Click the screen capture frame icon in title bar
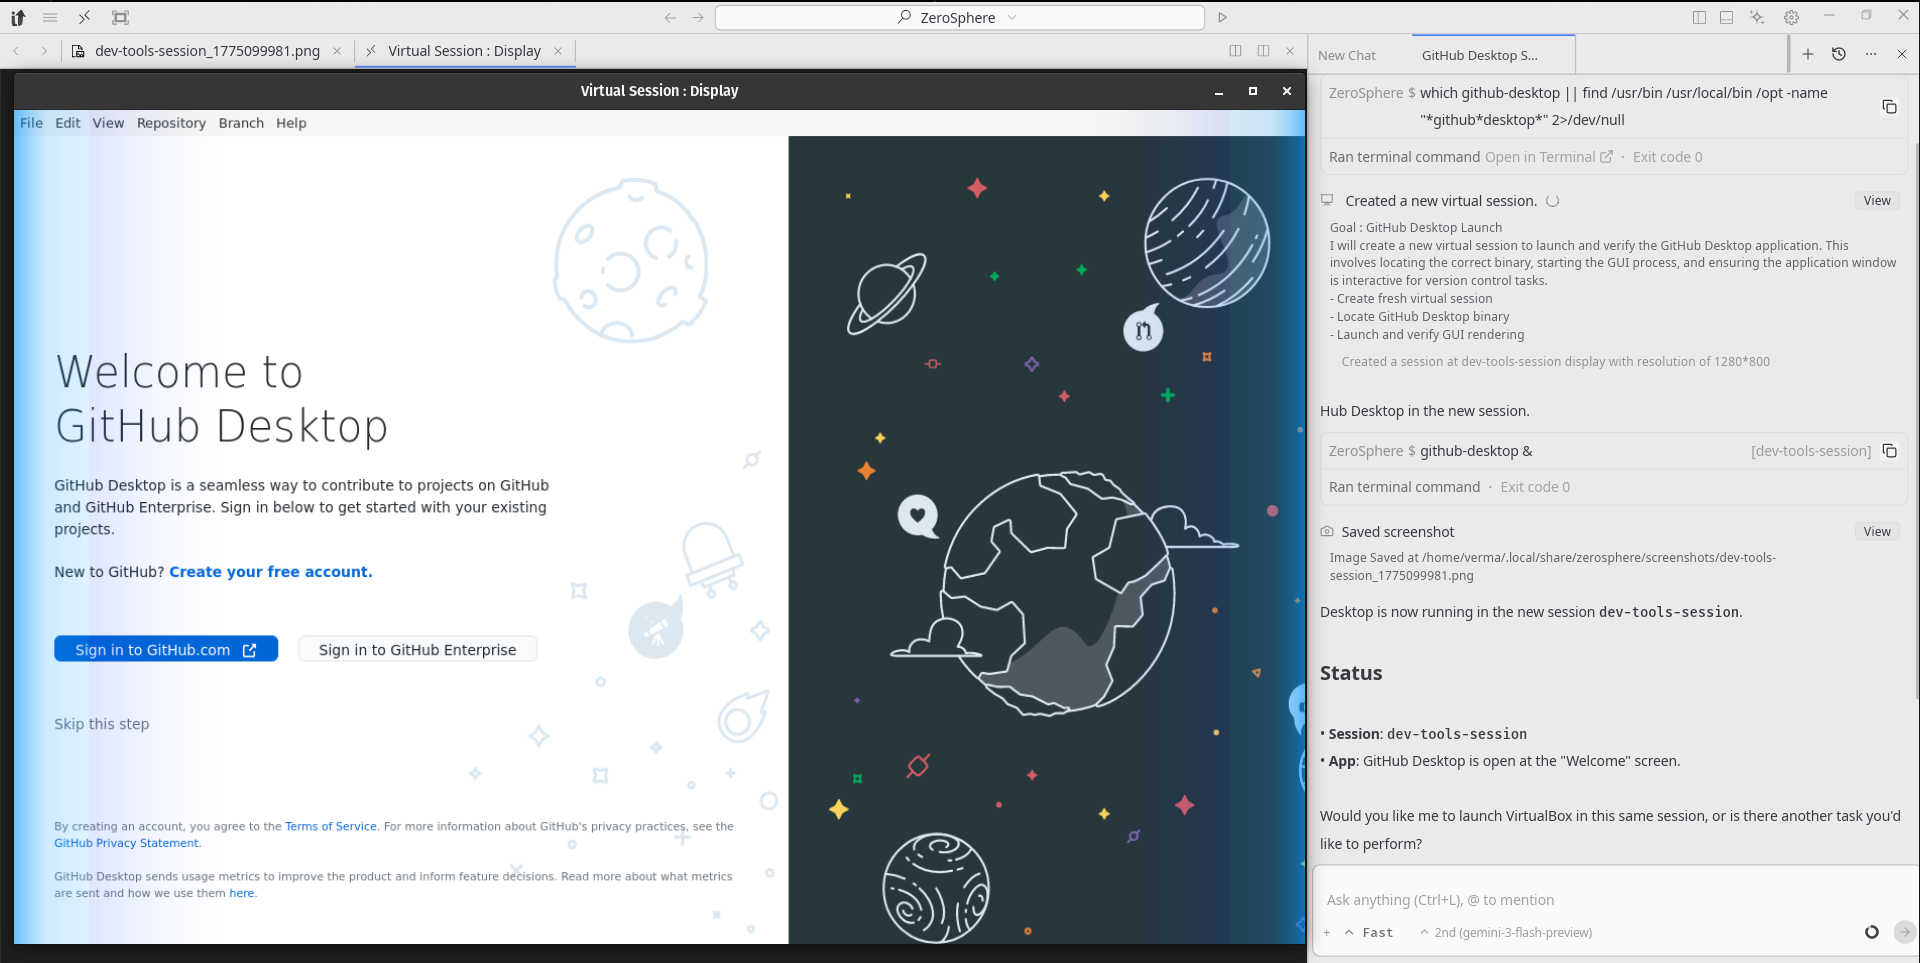 tap(120, 17)
